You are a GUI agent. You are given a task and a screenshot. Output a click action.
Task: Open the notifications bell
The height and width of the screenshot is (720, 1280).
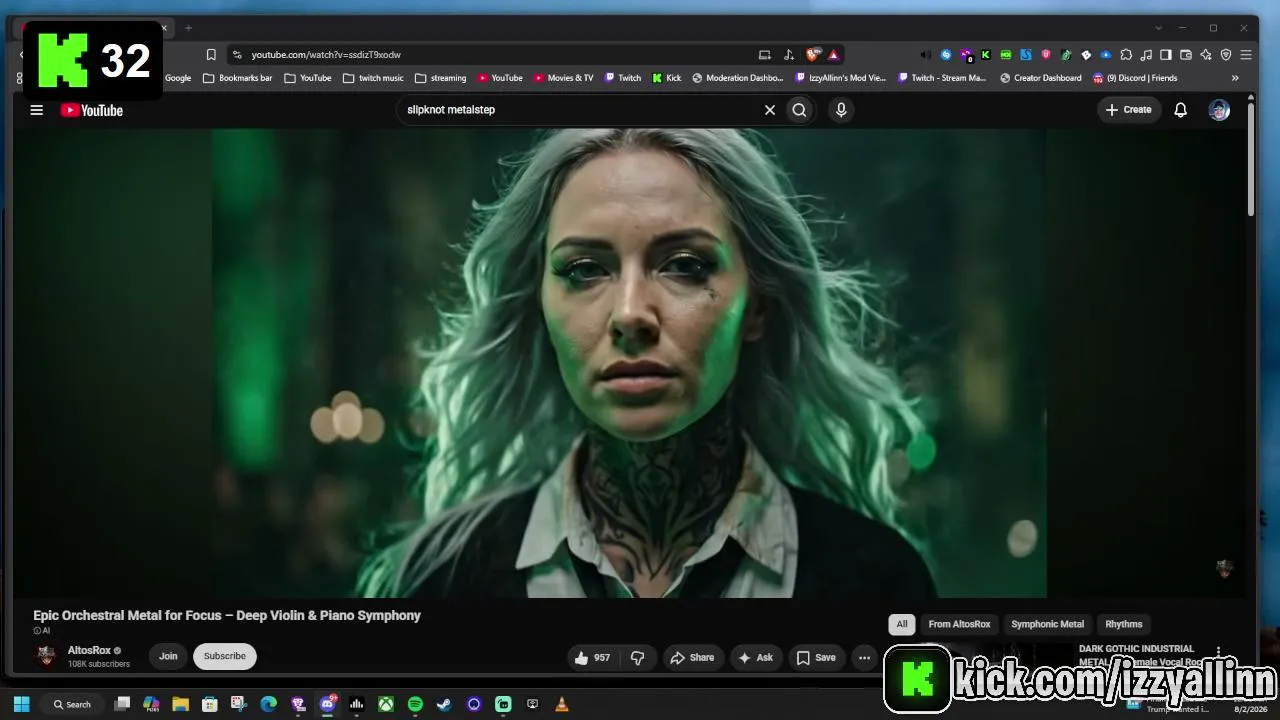click(1180, 110)
